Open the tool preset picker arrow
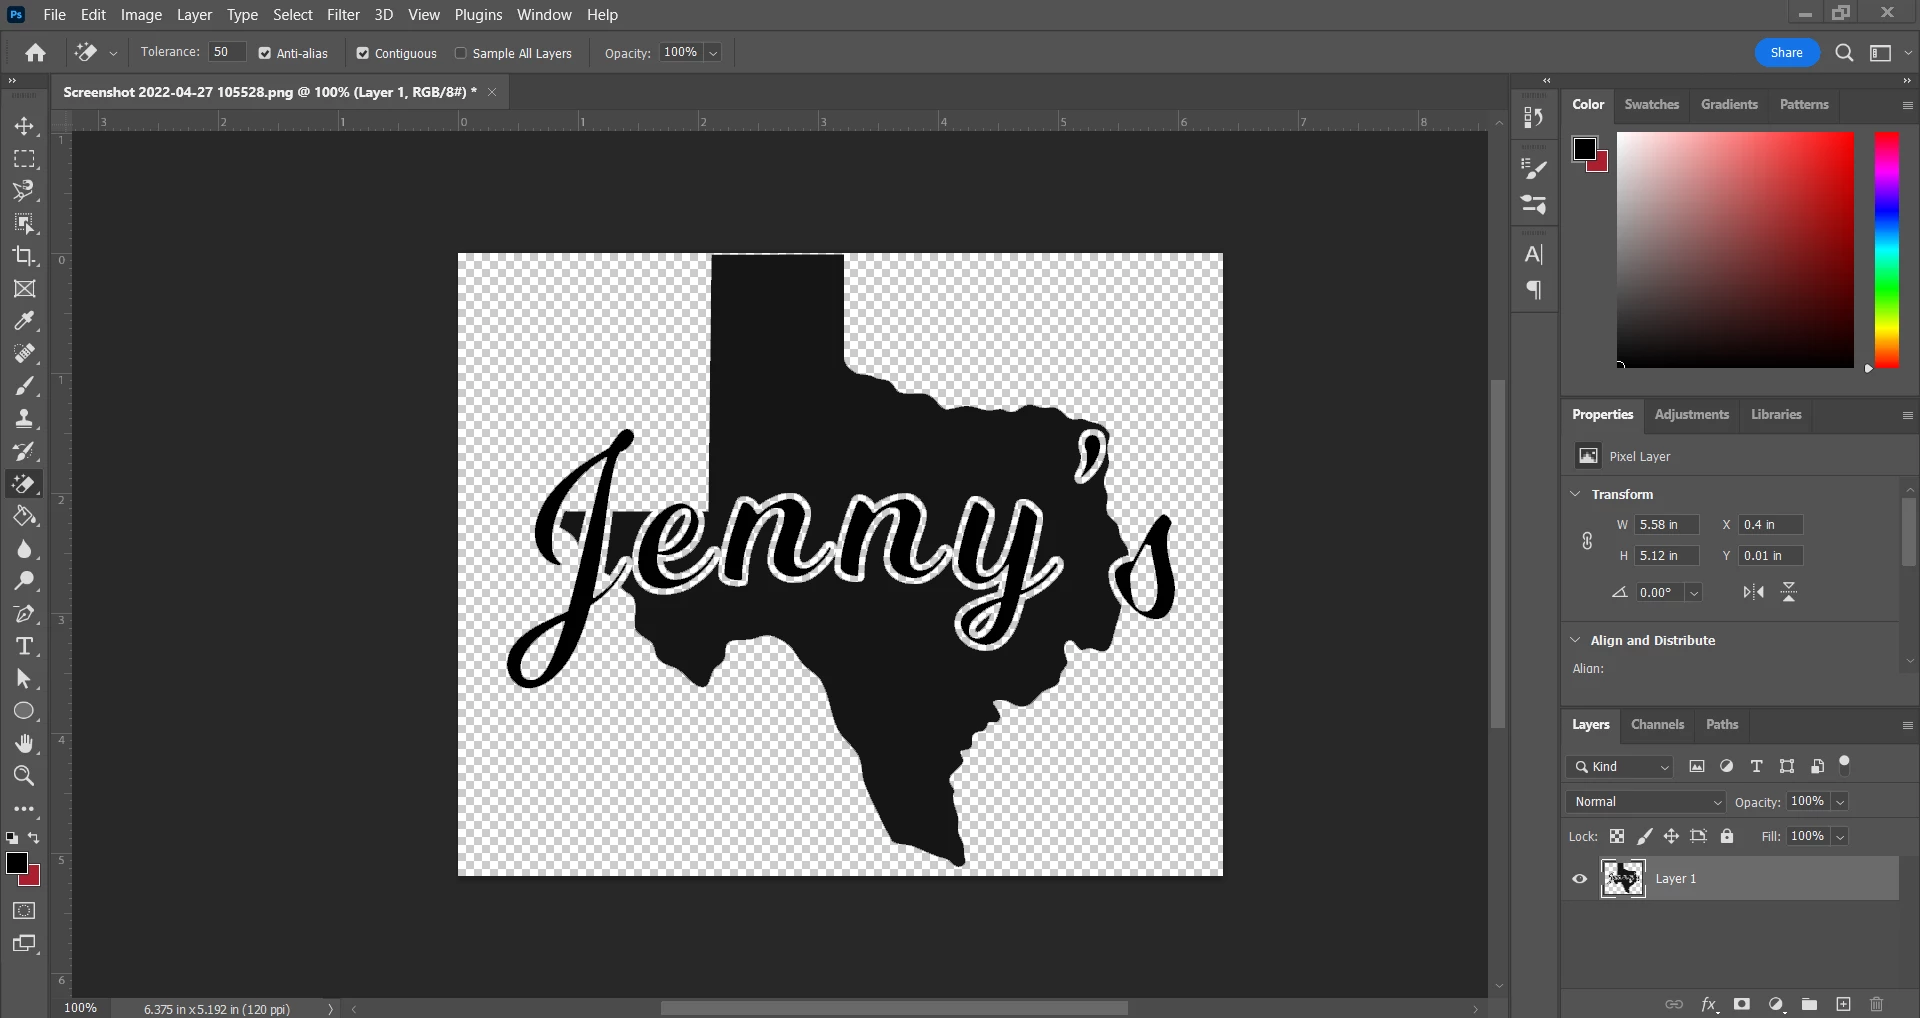This screenshot has height=1018, width=1920. 113,53
